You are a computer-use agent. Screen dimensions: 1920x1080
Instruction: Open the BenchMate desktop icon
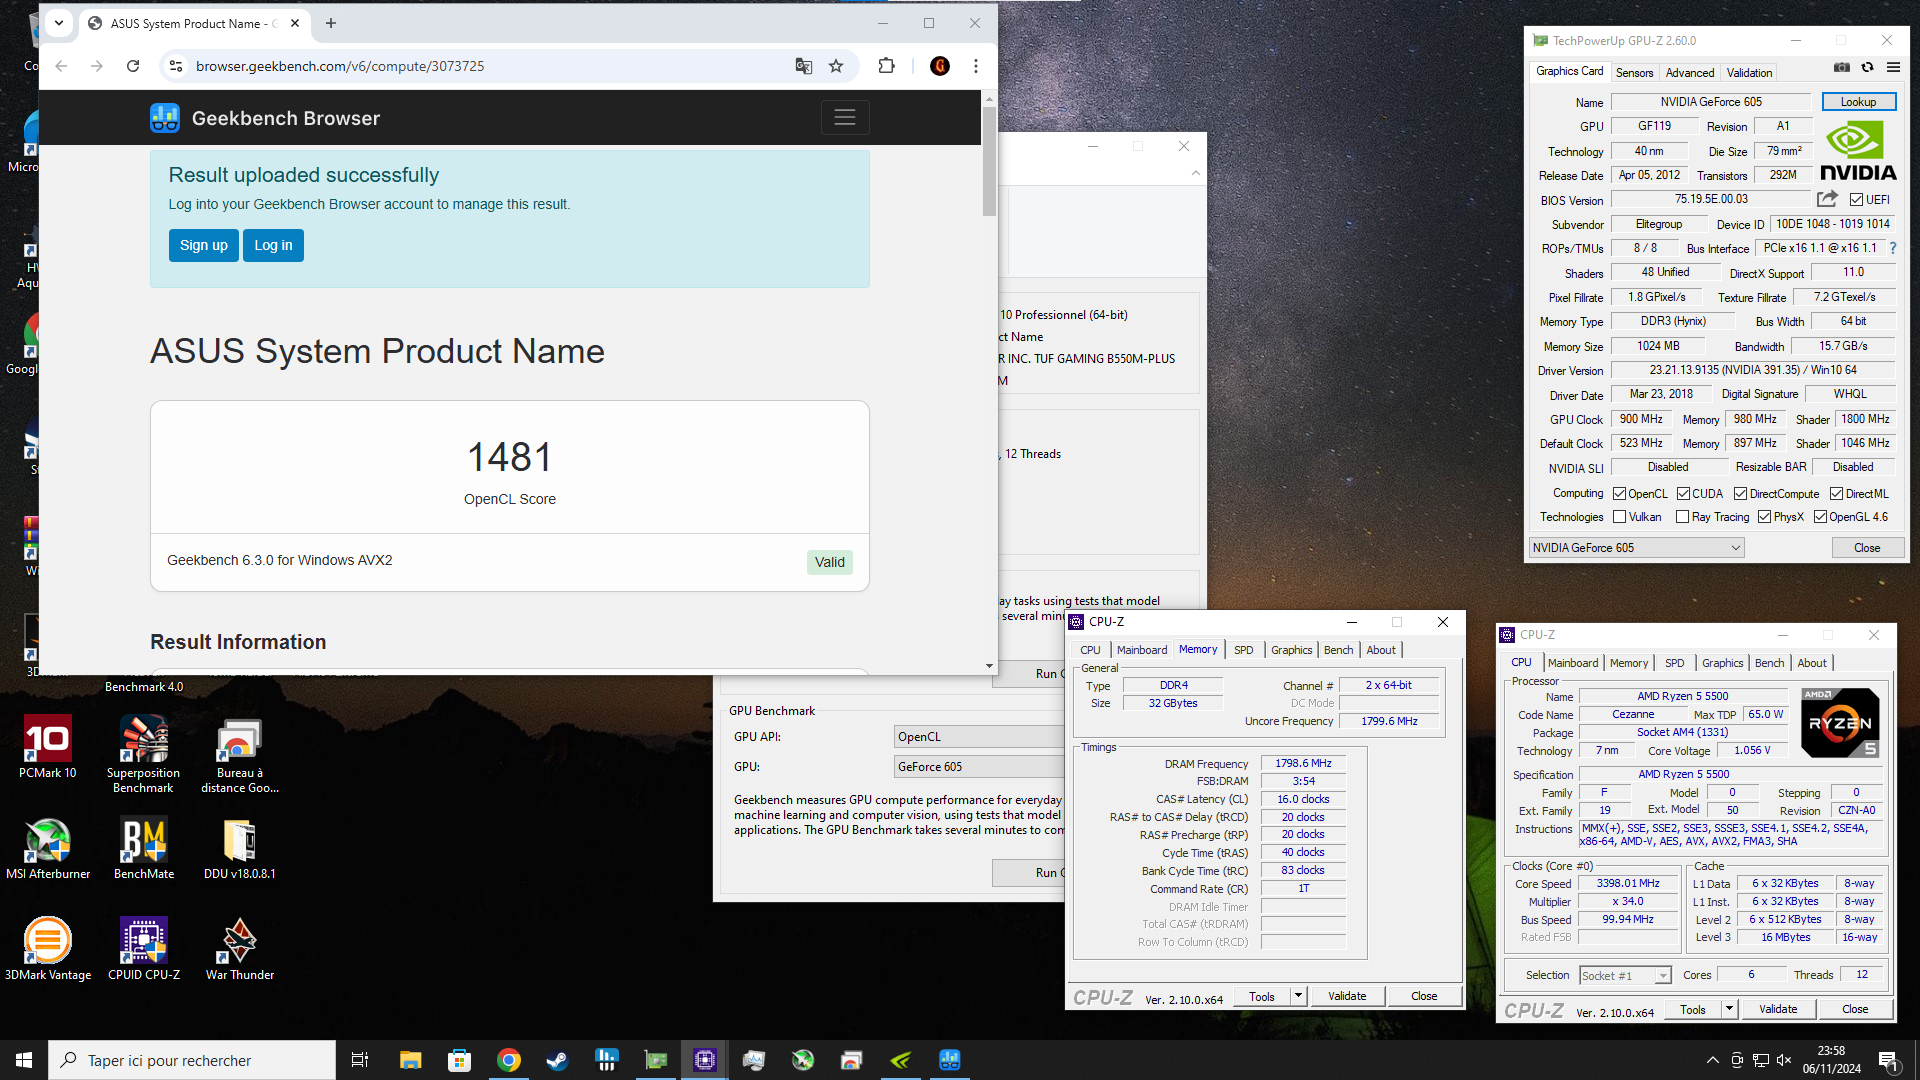click(143, 848)
